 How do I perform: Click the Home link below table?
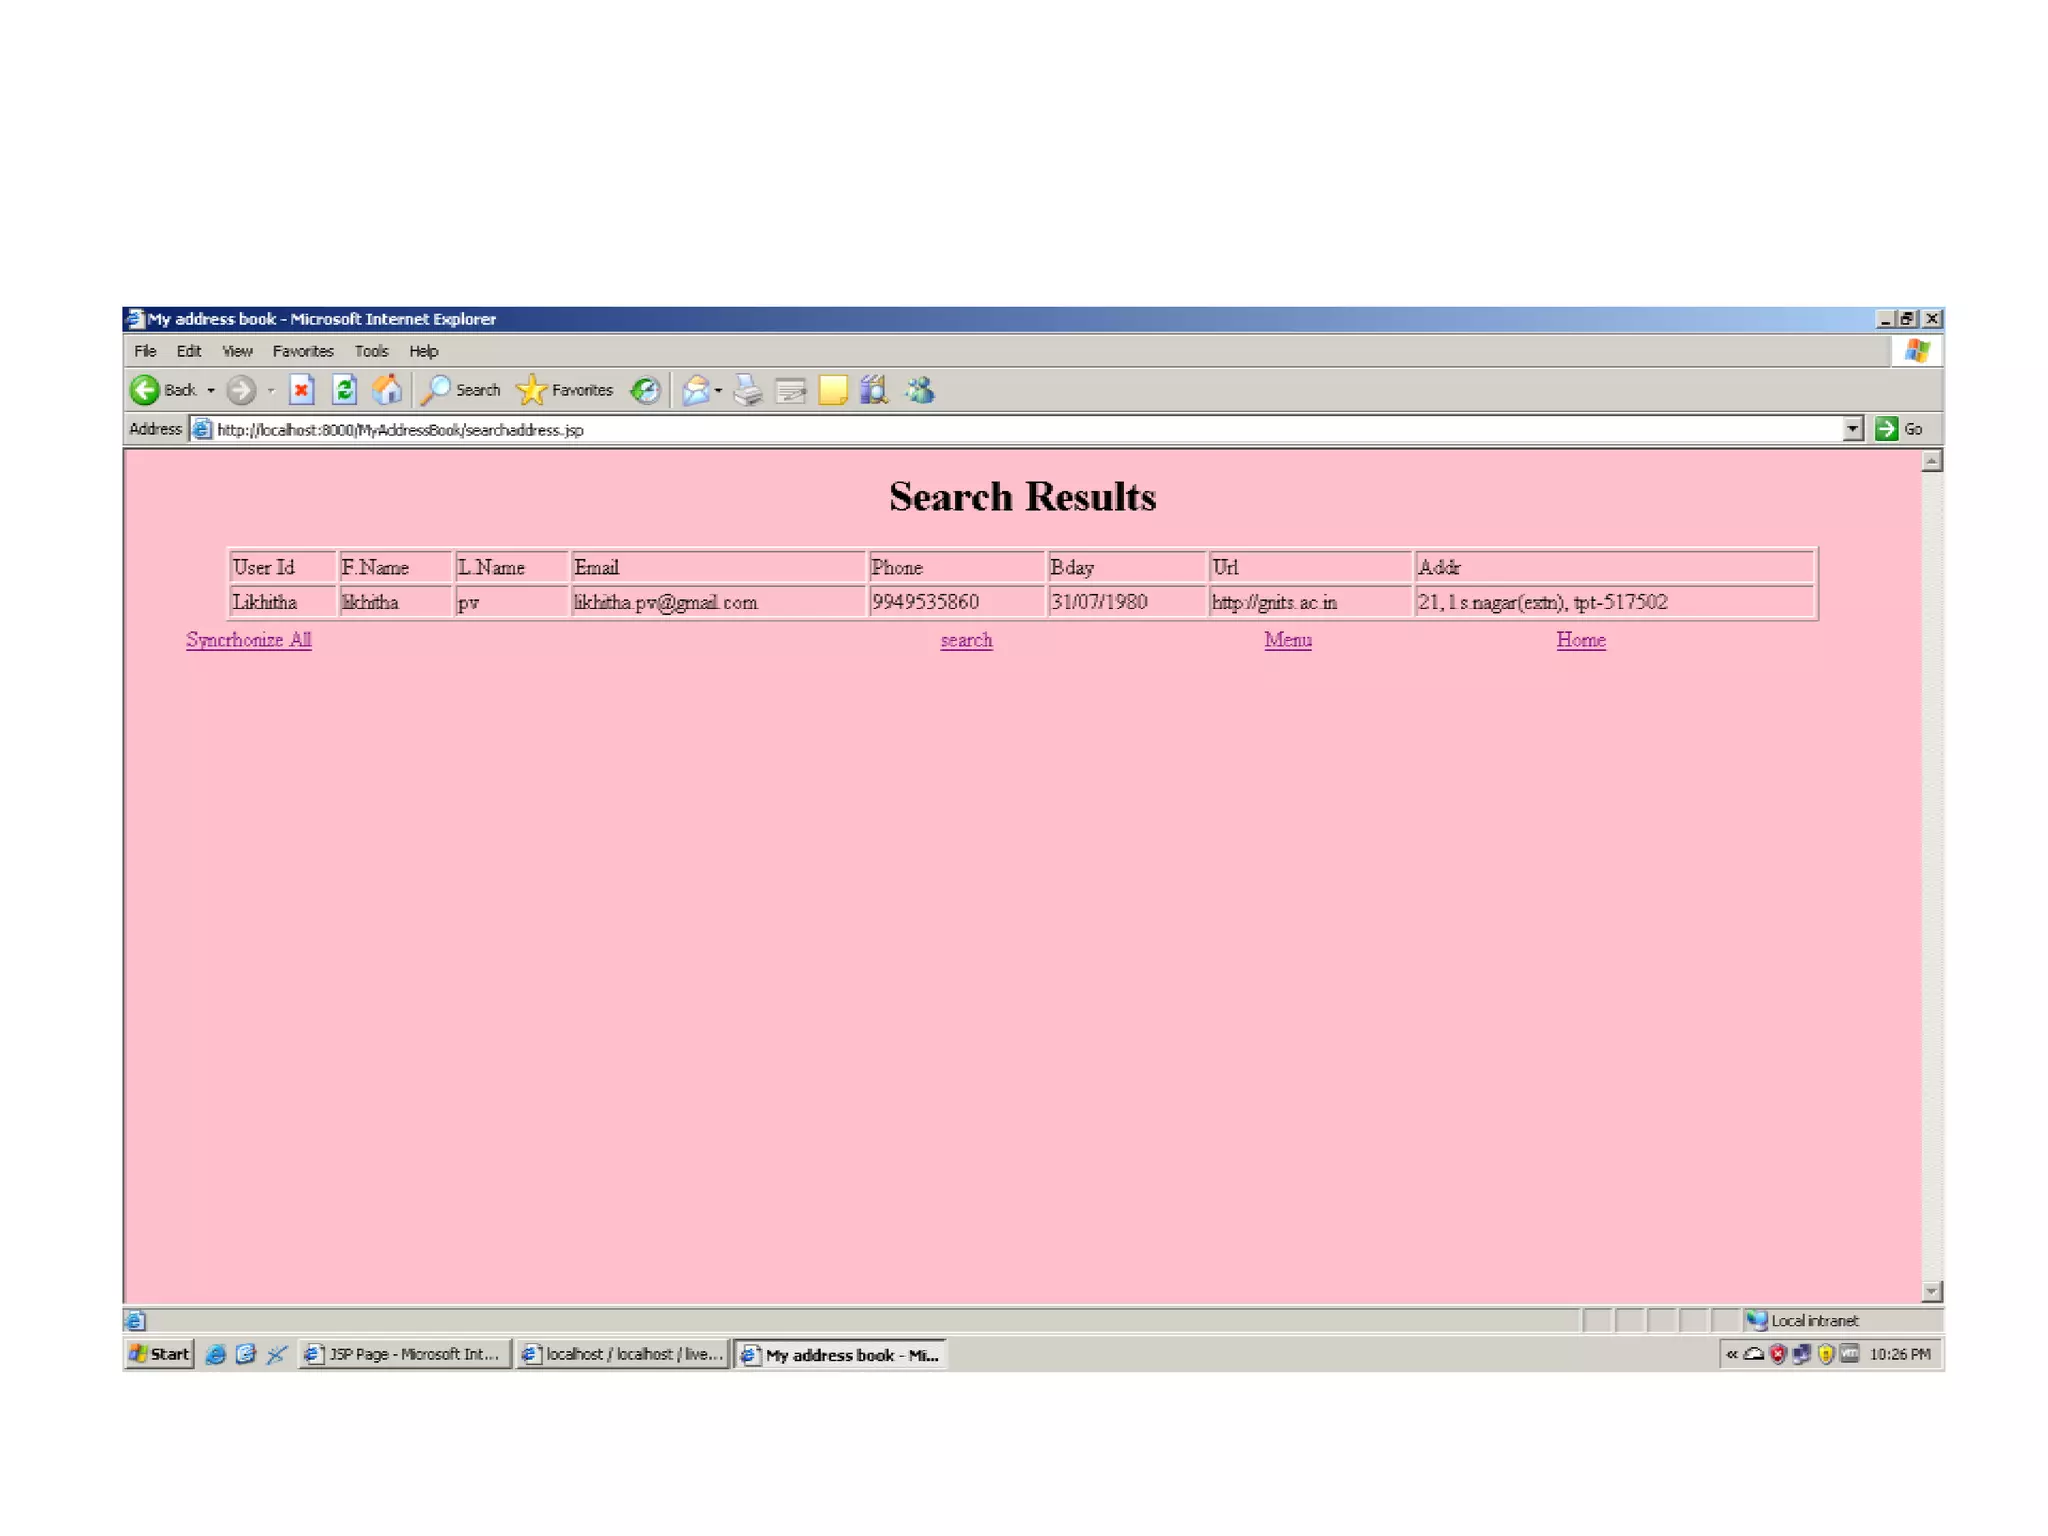pyautogui.click(x=1580, y=640)
